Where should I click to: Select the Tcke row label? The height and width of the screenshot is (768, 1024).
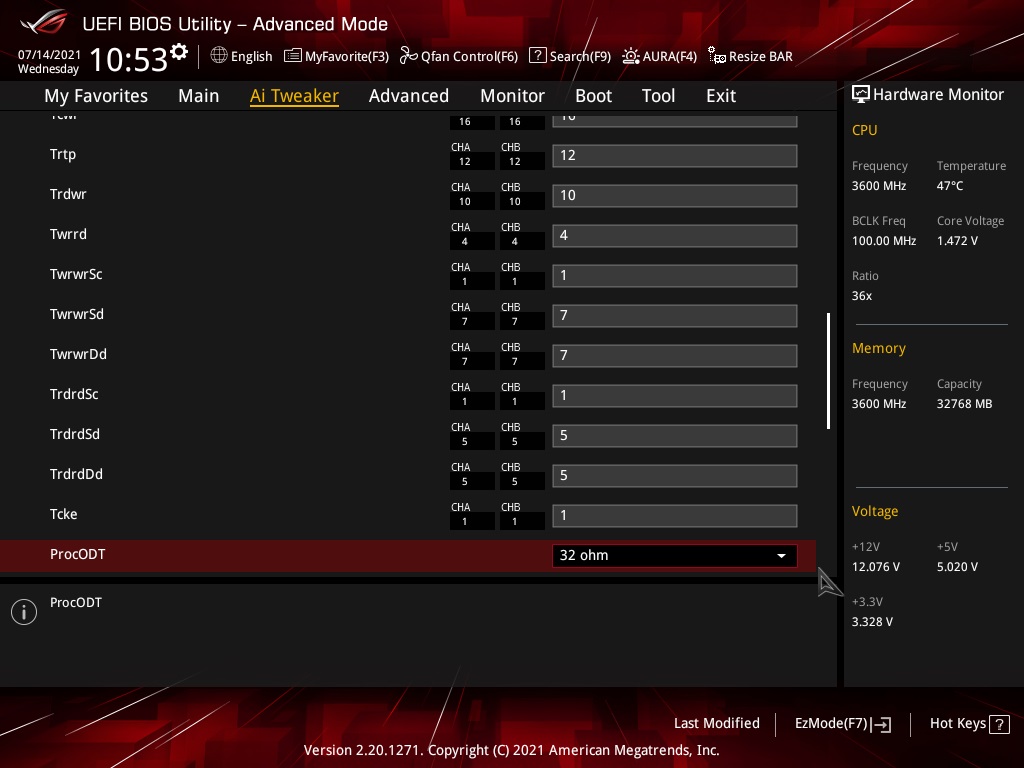click(x=63, y=514)
